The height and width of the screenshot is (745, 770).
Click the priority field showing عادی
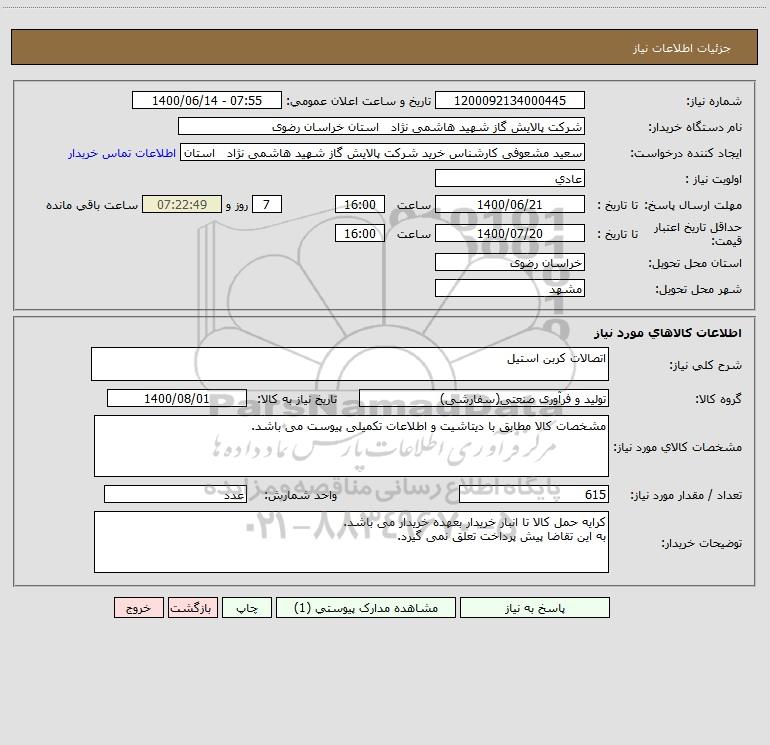510,178
